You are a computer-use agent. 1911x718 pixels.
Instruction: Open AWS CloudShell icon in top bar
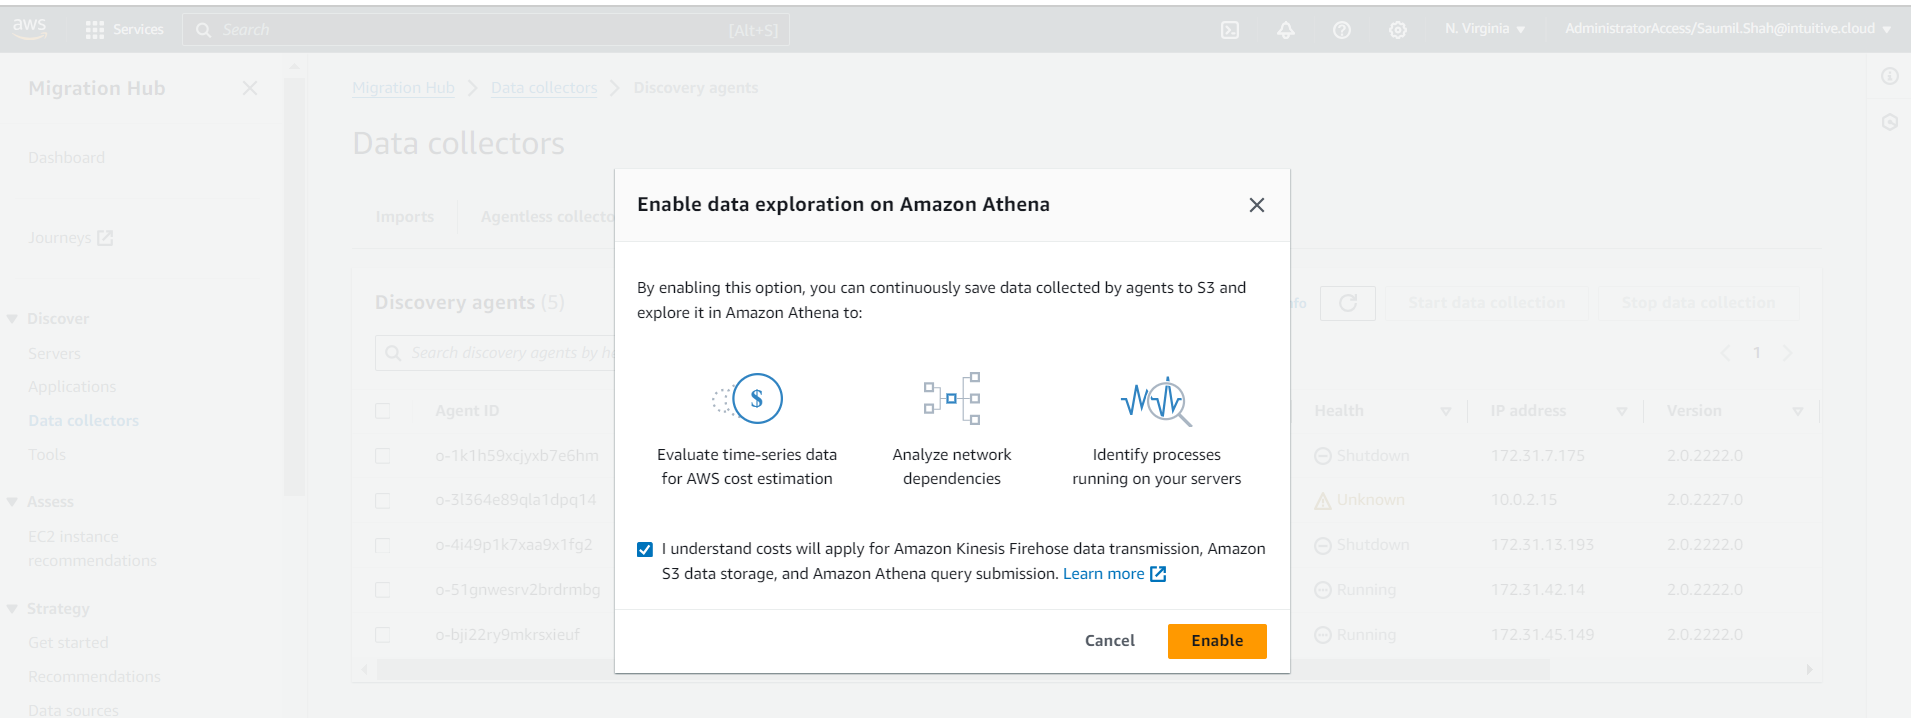[x=1230, y=30]
